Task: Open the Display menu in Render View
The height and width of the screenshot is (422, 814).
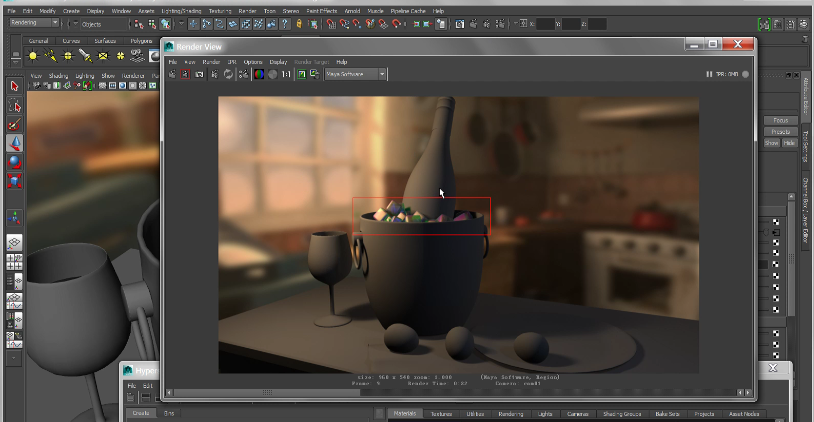Action: pyautogui.click(x=278, y=62)
